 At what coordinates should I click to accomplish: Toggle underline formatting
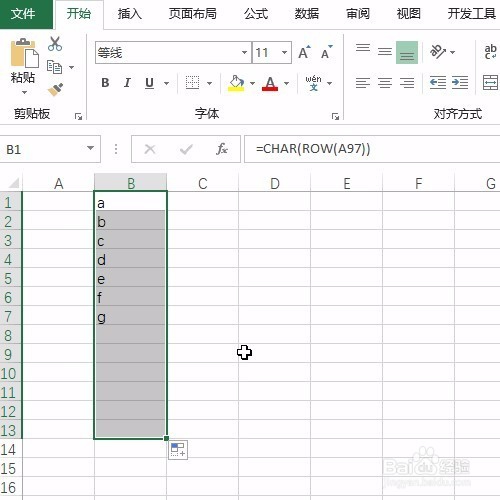[150, 83]
